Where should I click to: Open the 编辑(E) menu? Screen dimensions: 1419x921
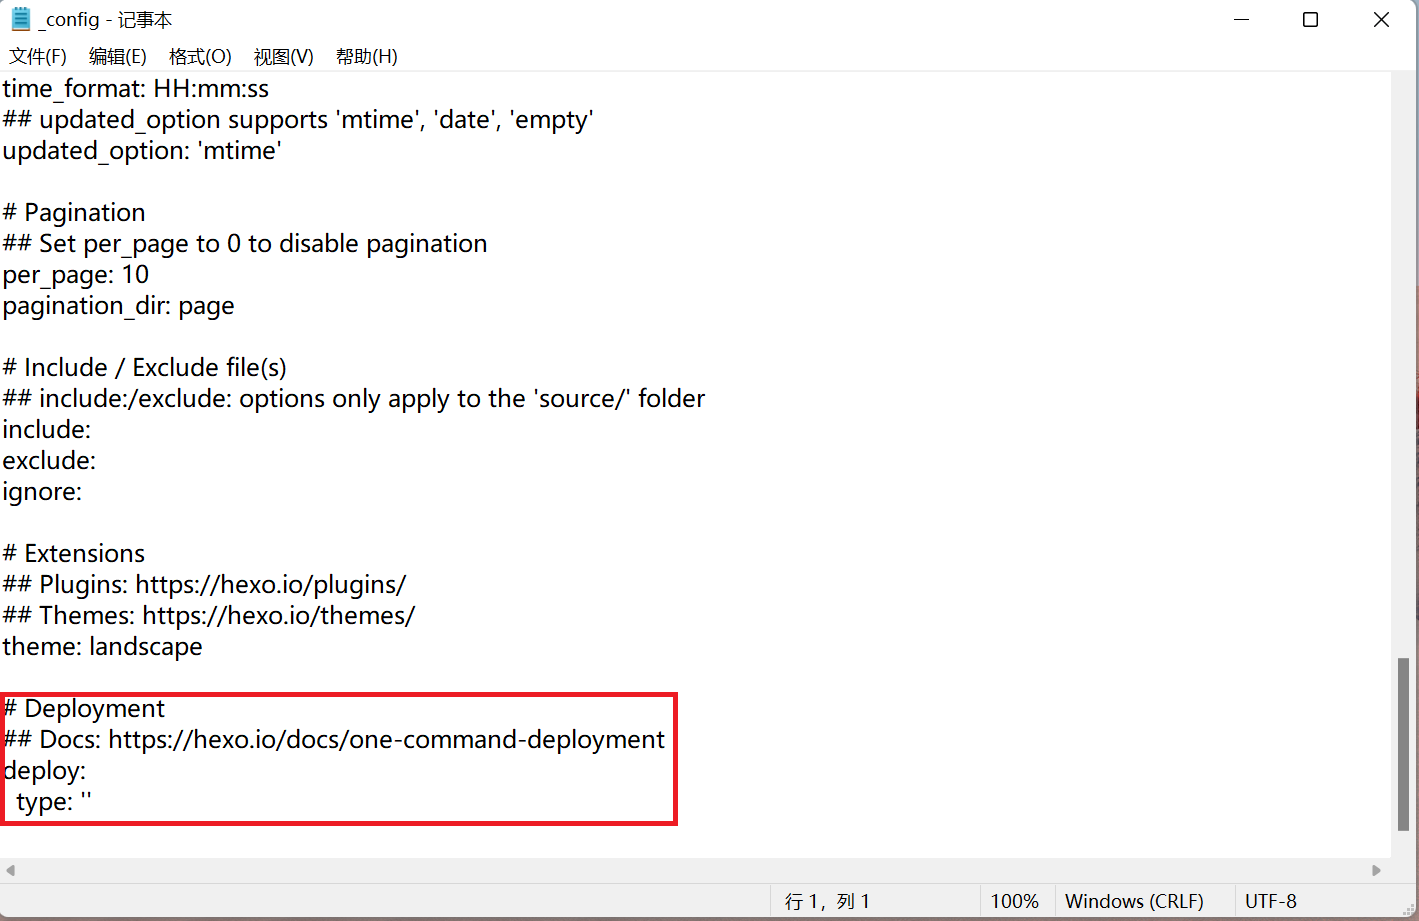click(x=117, y=57)
